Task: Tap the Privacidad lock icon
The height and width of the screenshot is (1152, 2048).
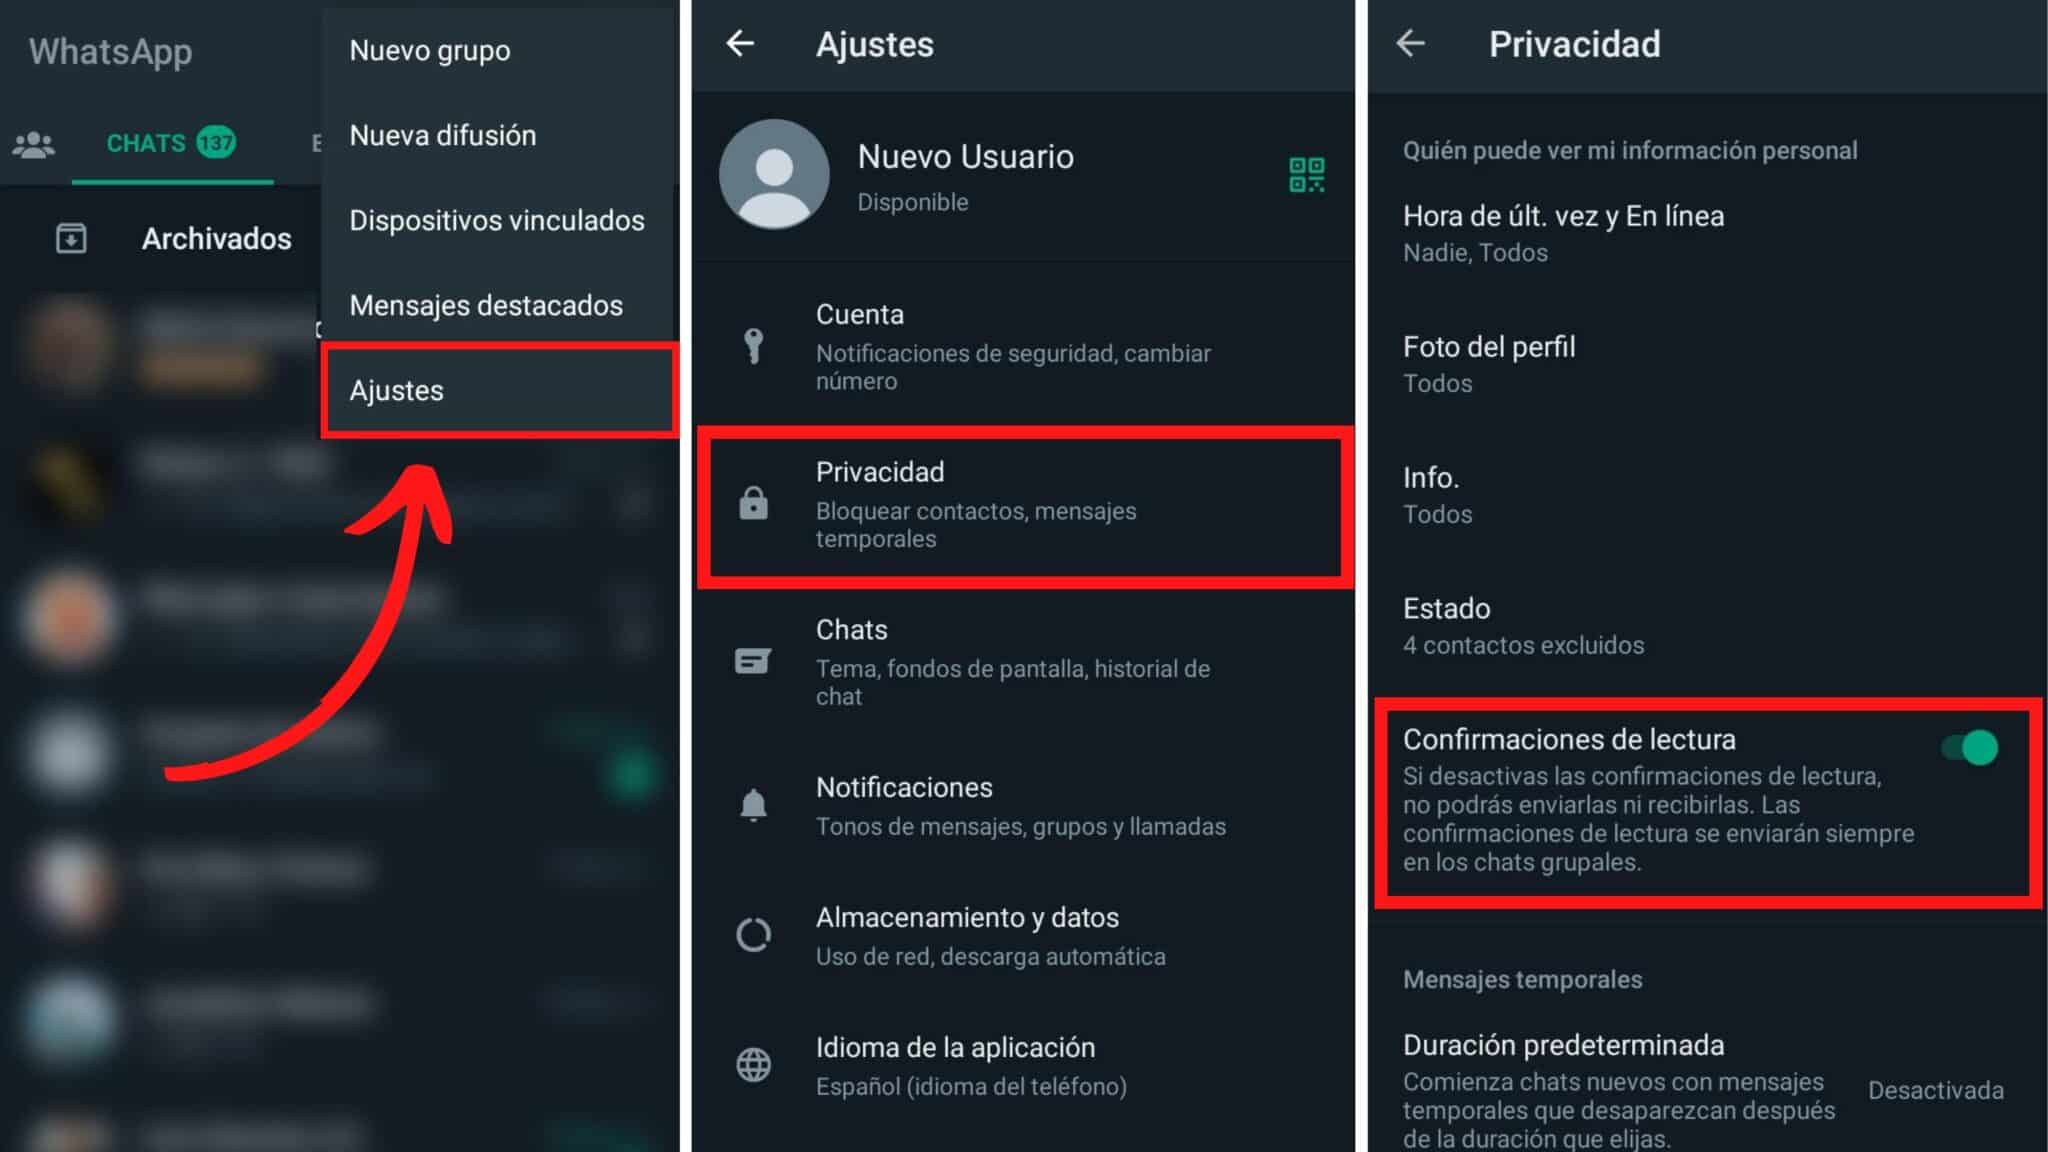Action: click(x=753, y=502)
